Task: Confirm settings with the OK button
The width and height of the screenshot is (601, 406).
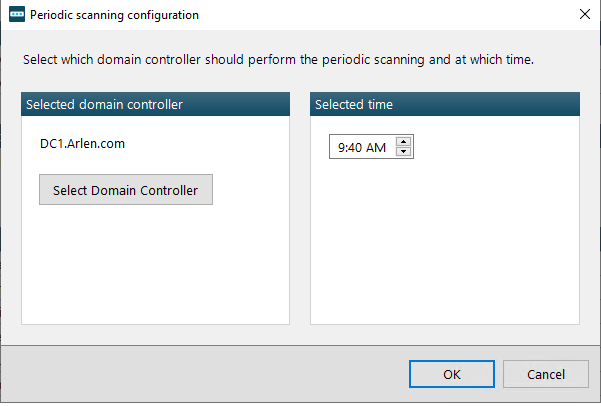Action: tap(452, 374)
